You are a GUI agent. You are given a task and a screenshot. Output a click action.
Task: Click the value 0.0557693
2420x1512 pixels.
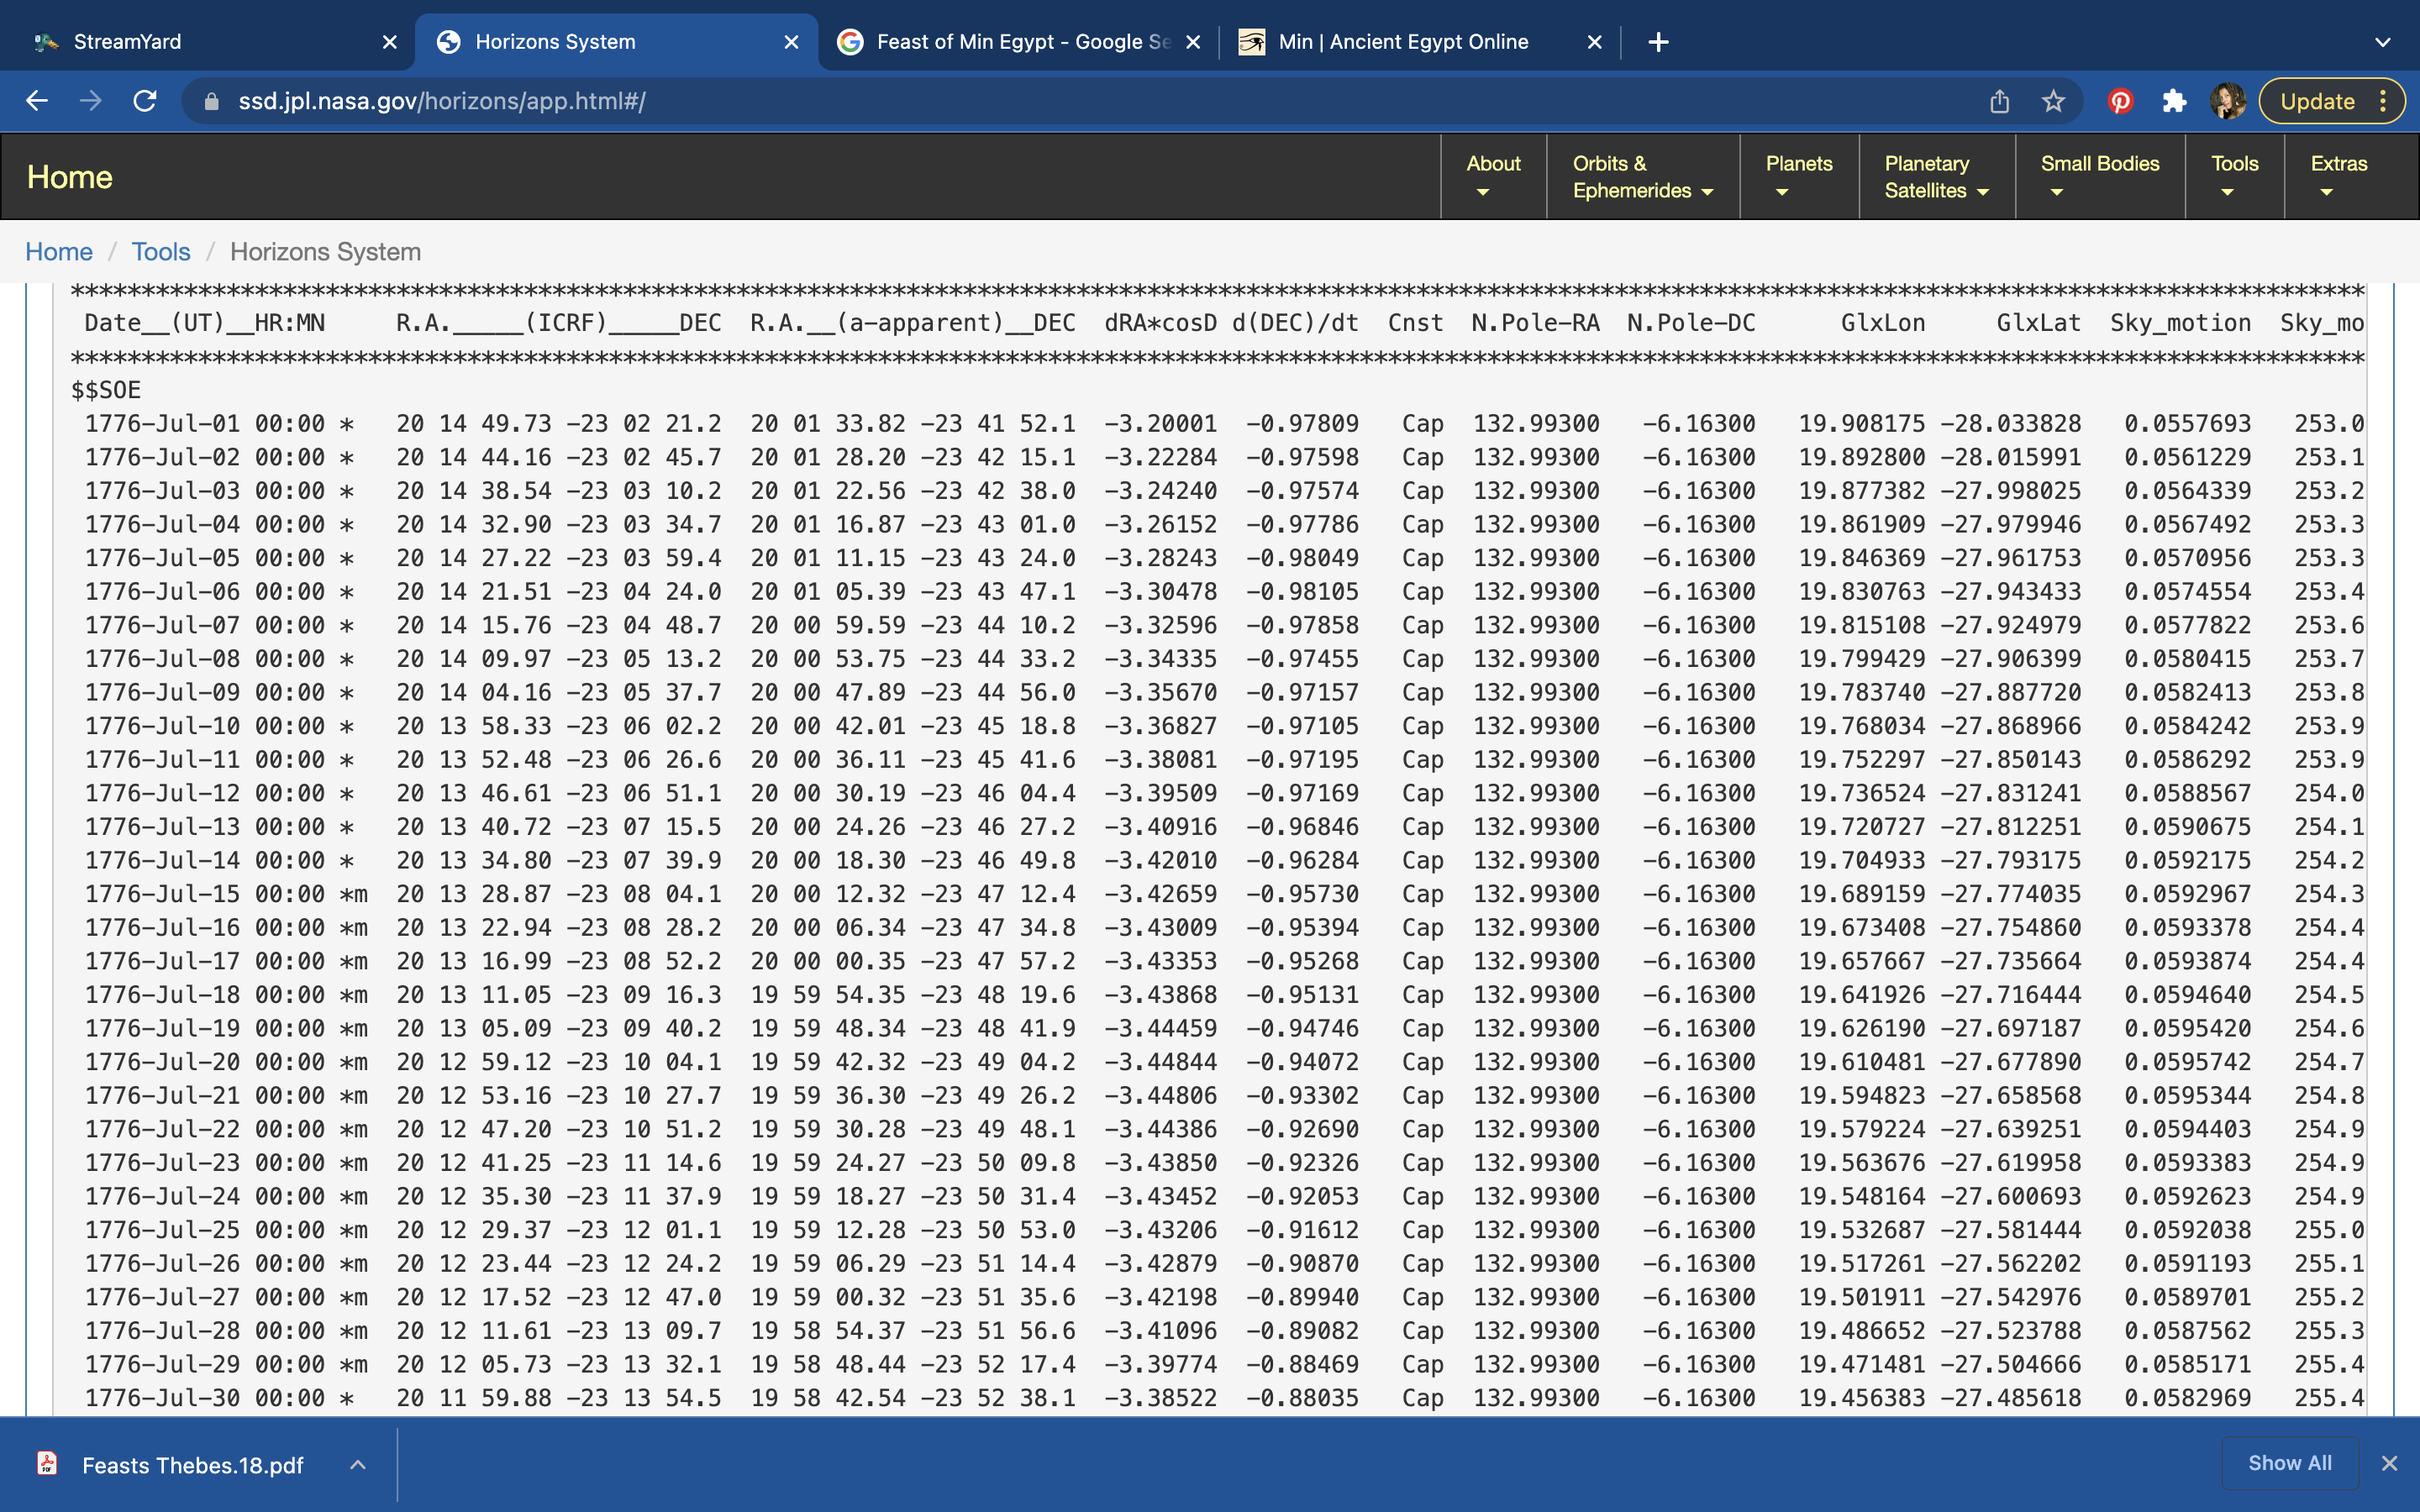pyautogui.click(x=2187, y=424)
